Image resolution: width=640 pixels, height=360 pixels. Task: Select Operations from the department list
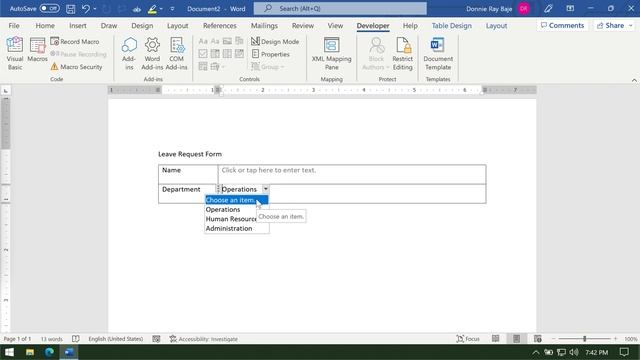coord(236,209)
